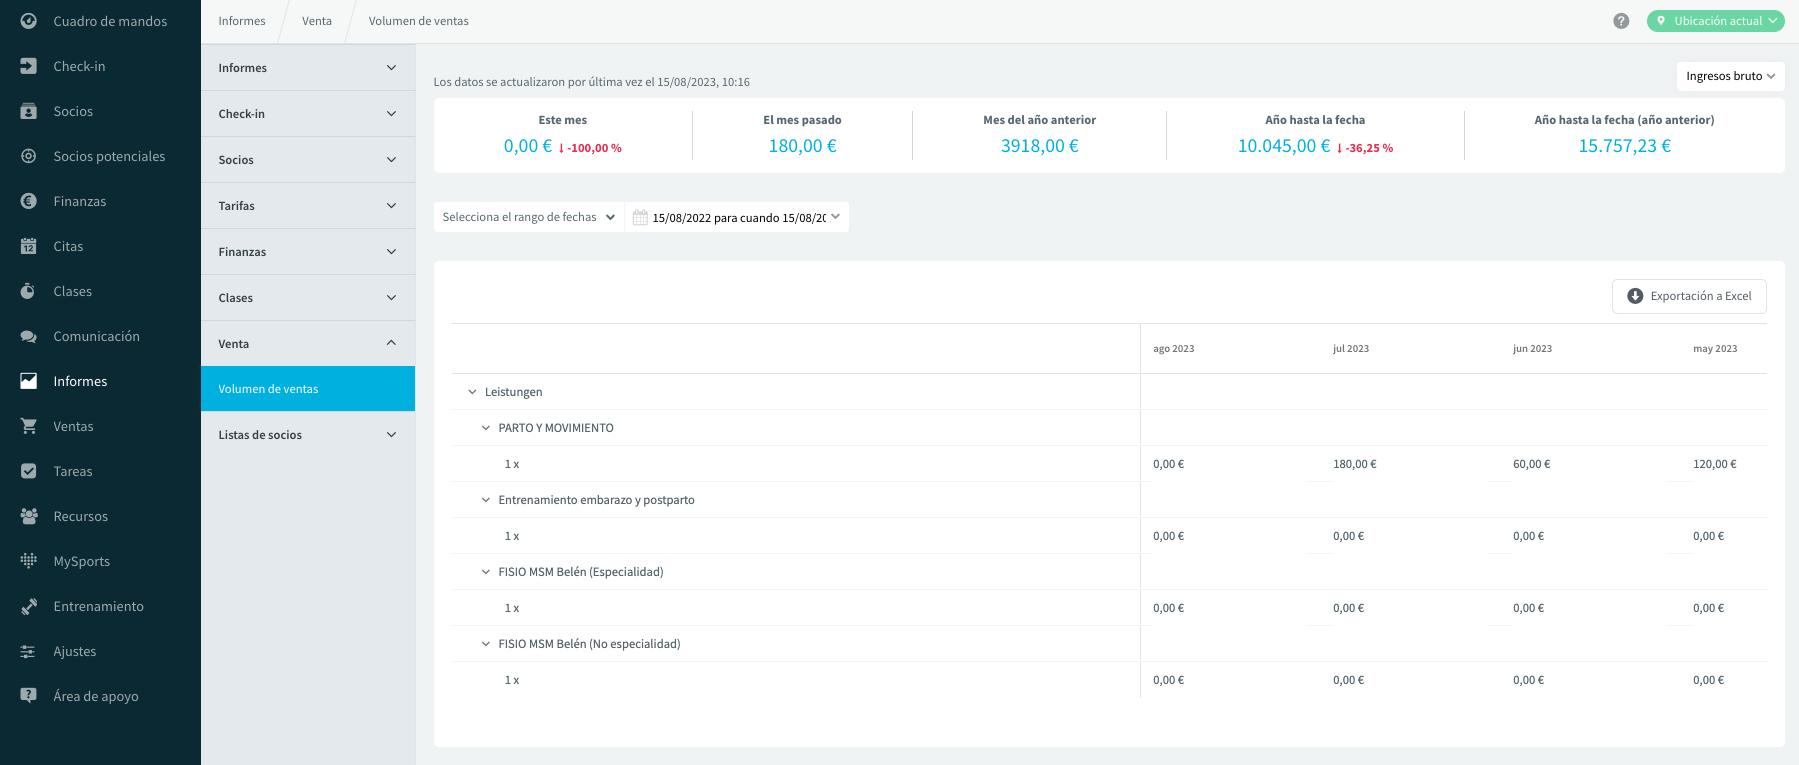Viewport: 1799px width, 765px height.
Task: Collapse the PARTO Y MOVIMIENTO row
Action: pos(486,428)
